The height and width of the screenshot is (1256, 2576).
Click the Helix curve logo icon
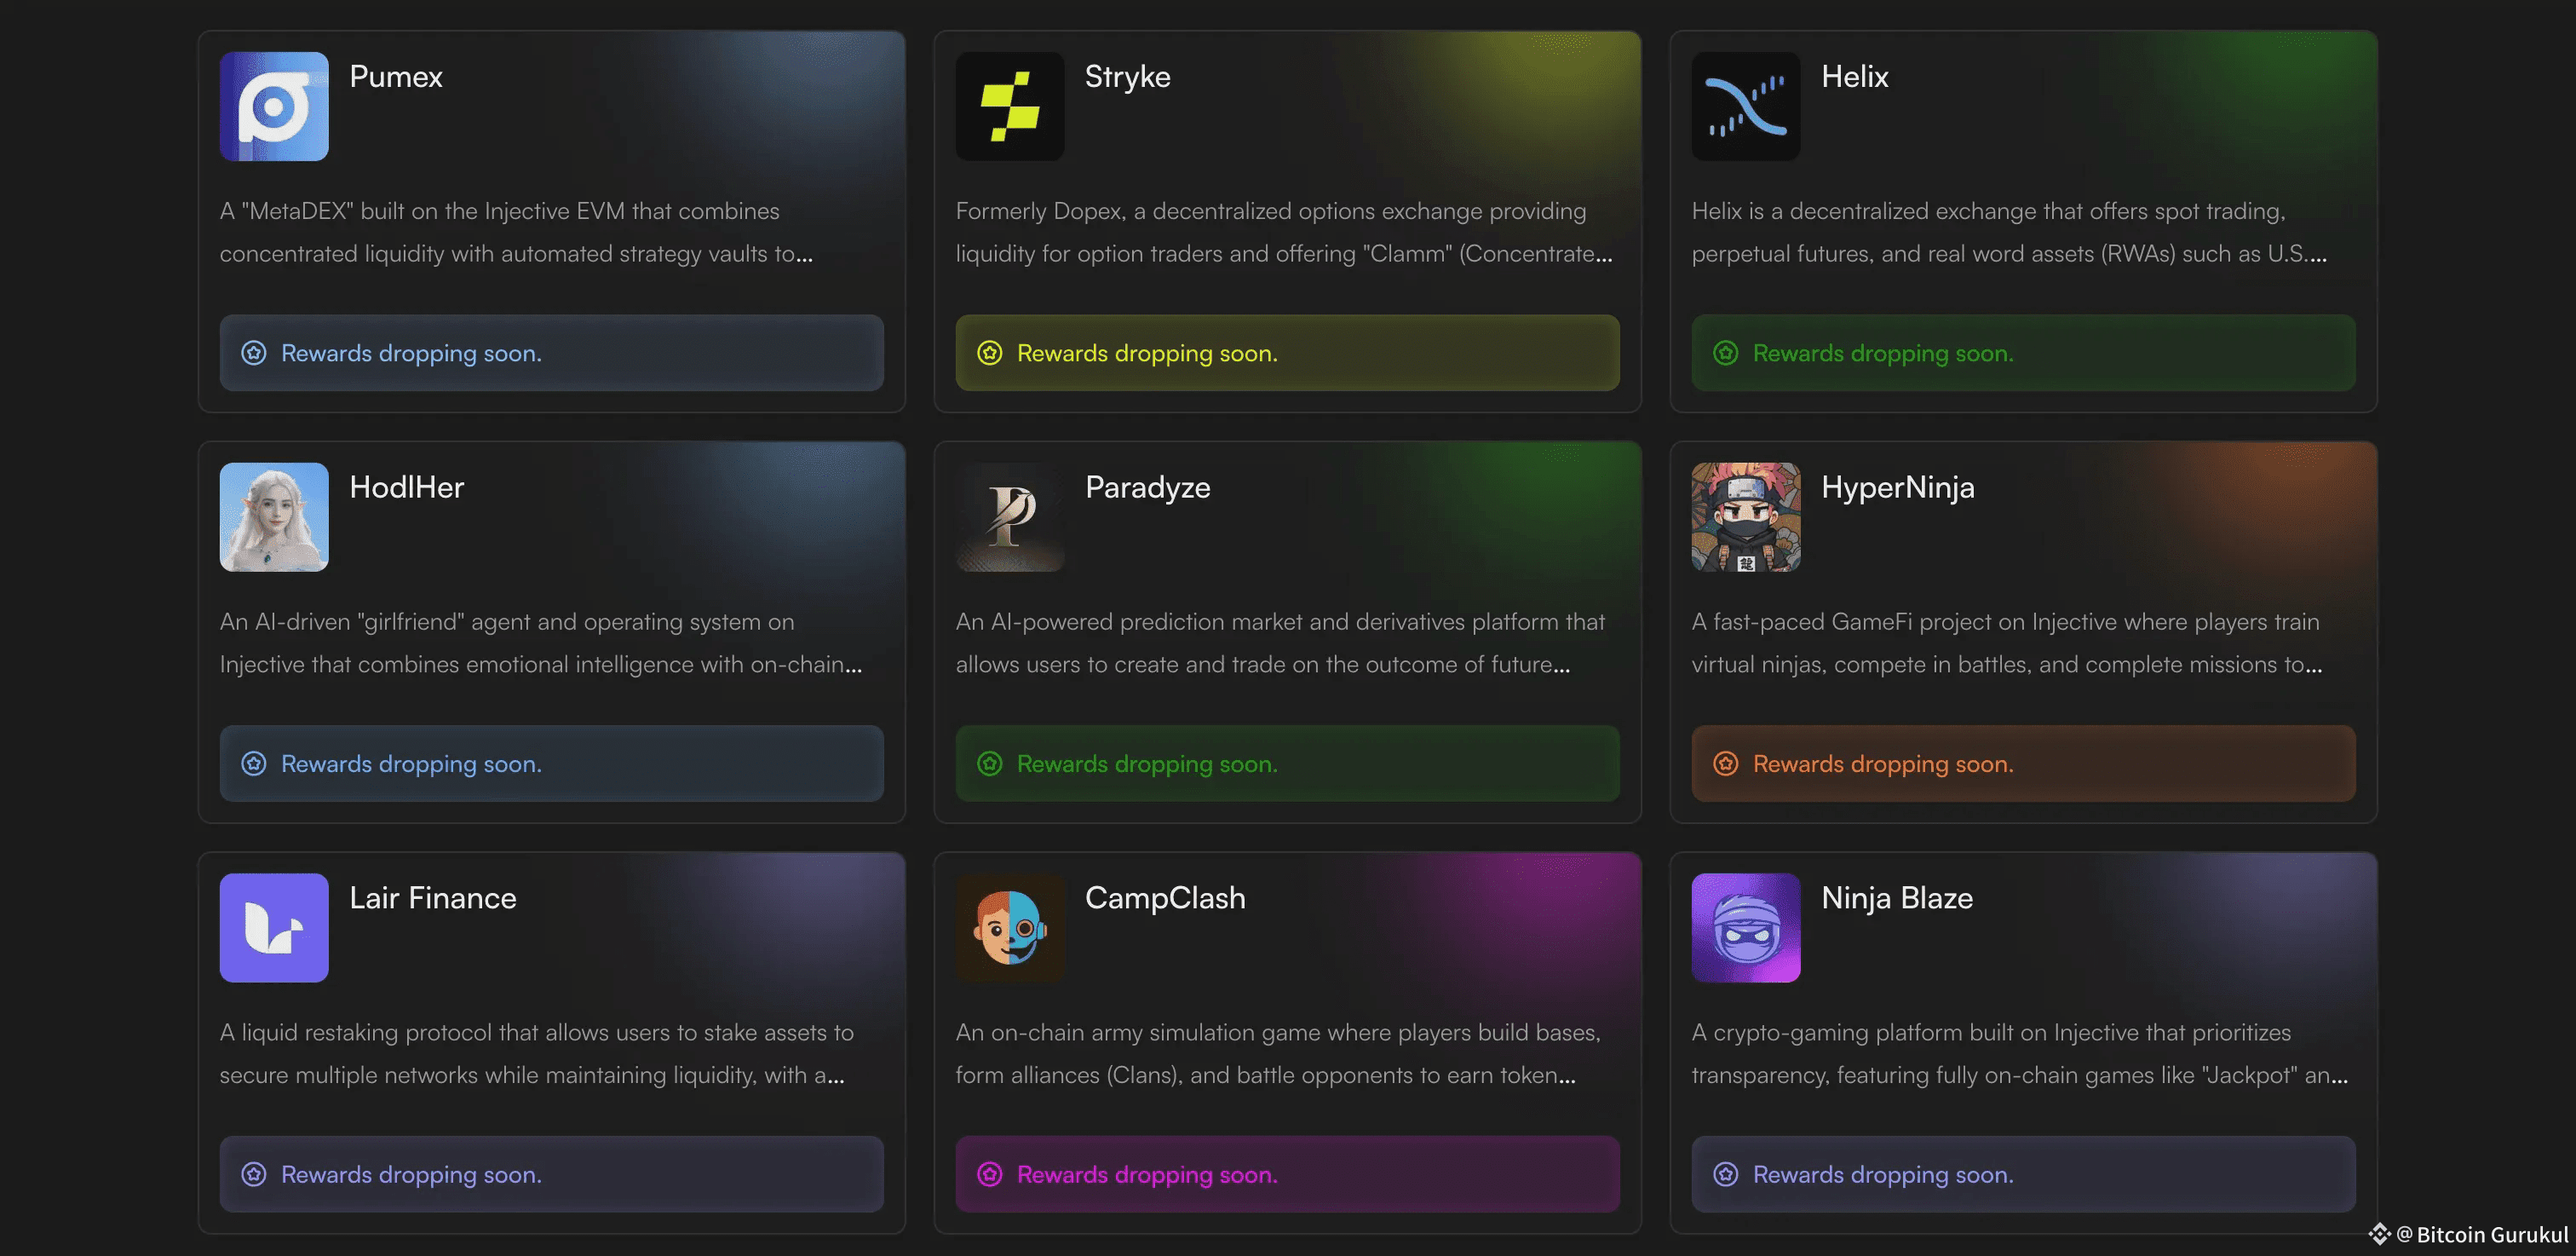1746,106
